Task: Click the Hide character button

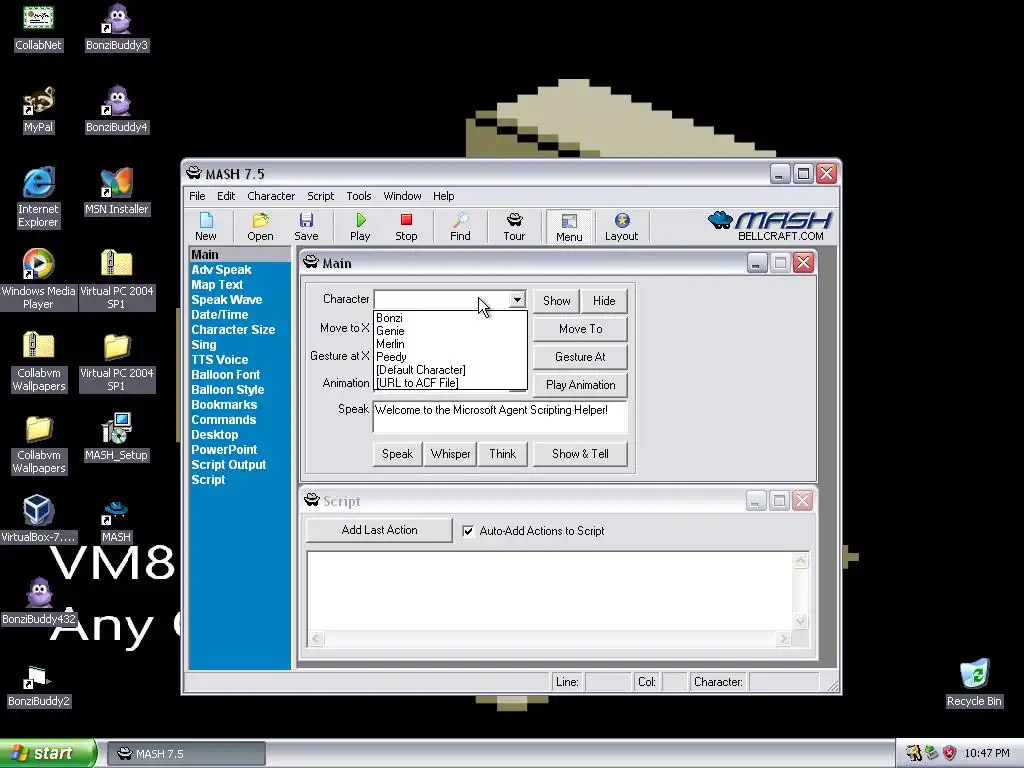Action: click(x=604, y=301)
